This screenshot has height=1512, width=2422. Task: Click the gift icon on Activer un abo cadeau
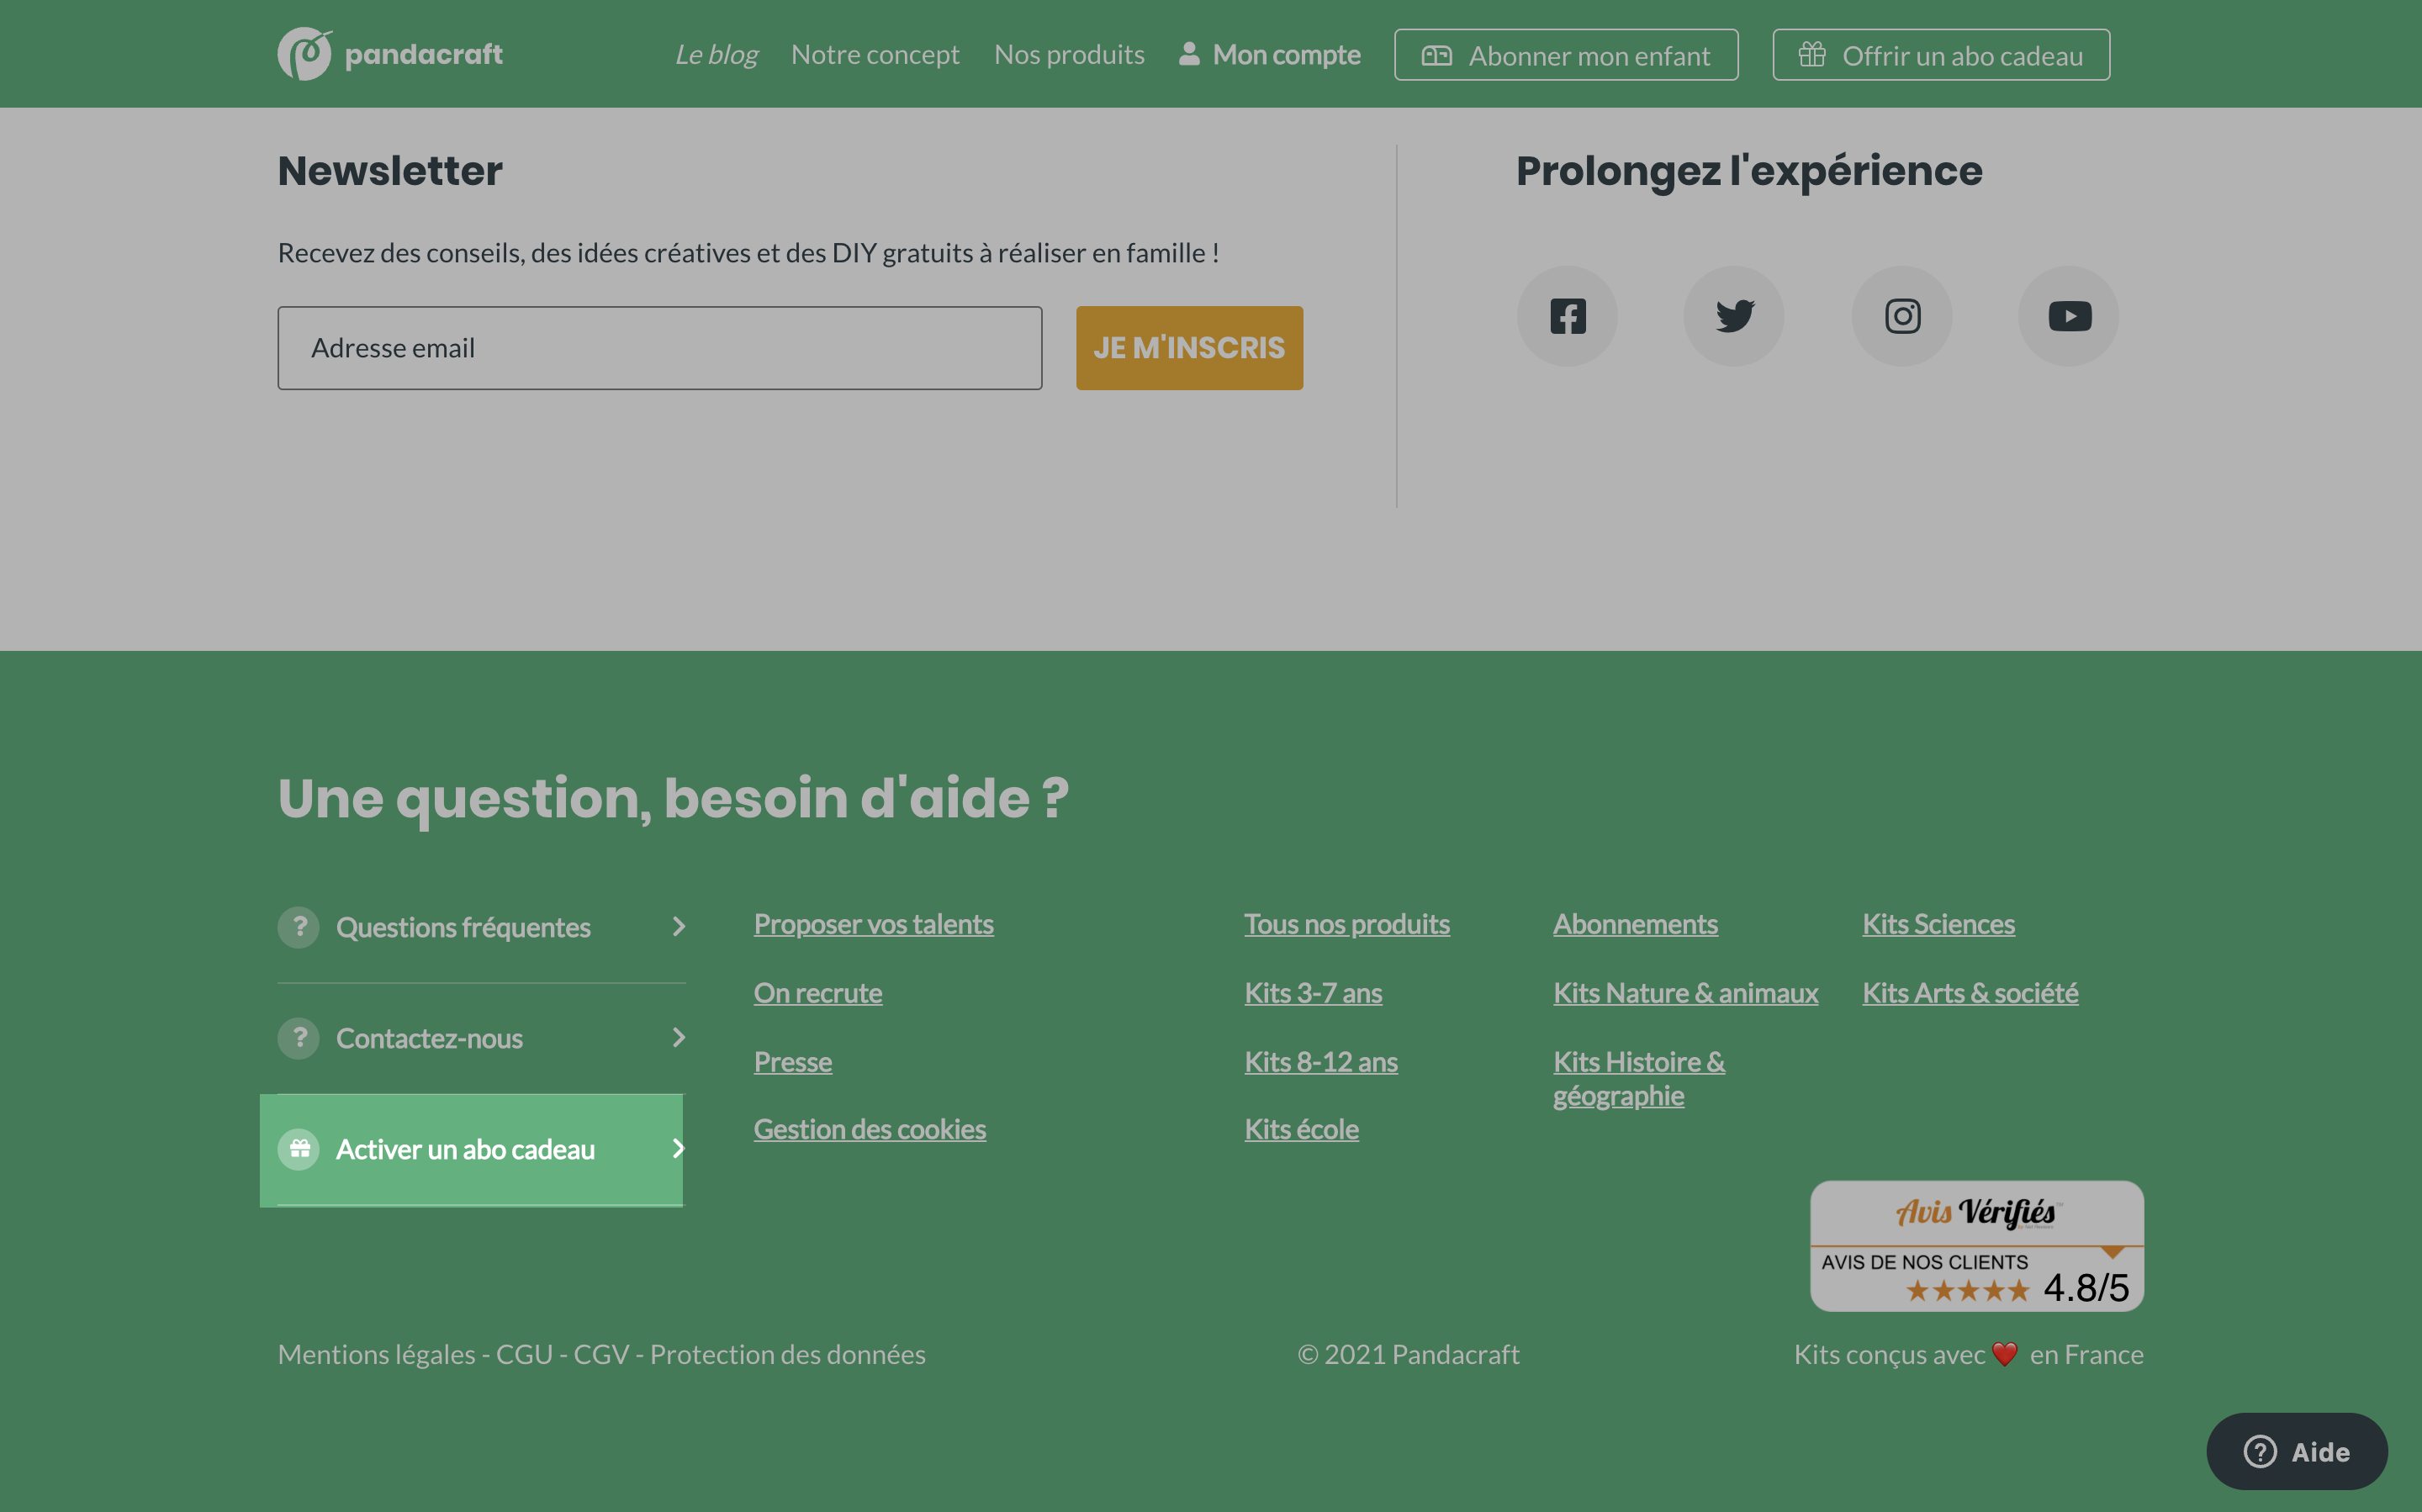tap(299, 1149)
